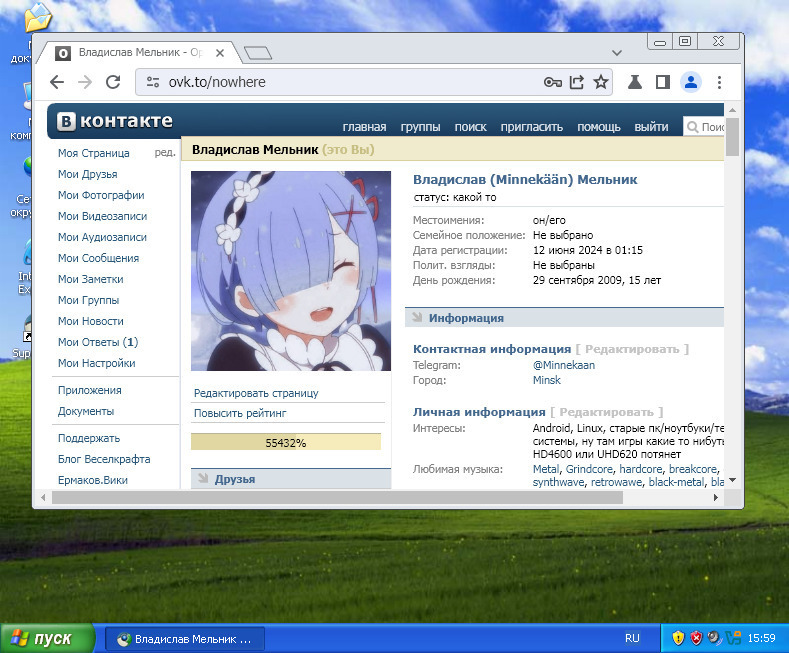The image size is (789, 653).
Task: Open Мои Друзья in sidebar
Action: [x=88, y=174]
